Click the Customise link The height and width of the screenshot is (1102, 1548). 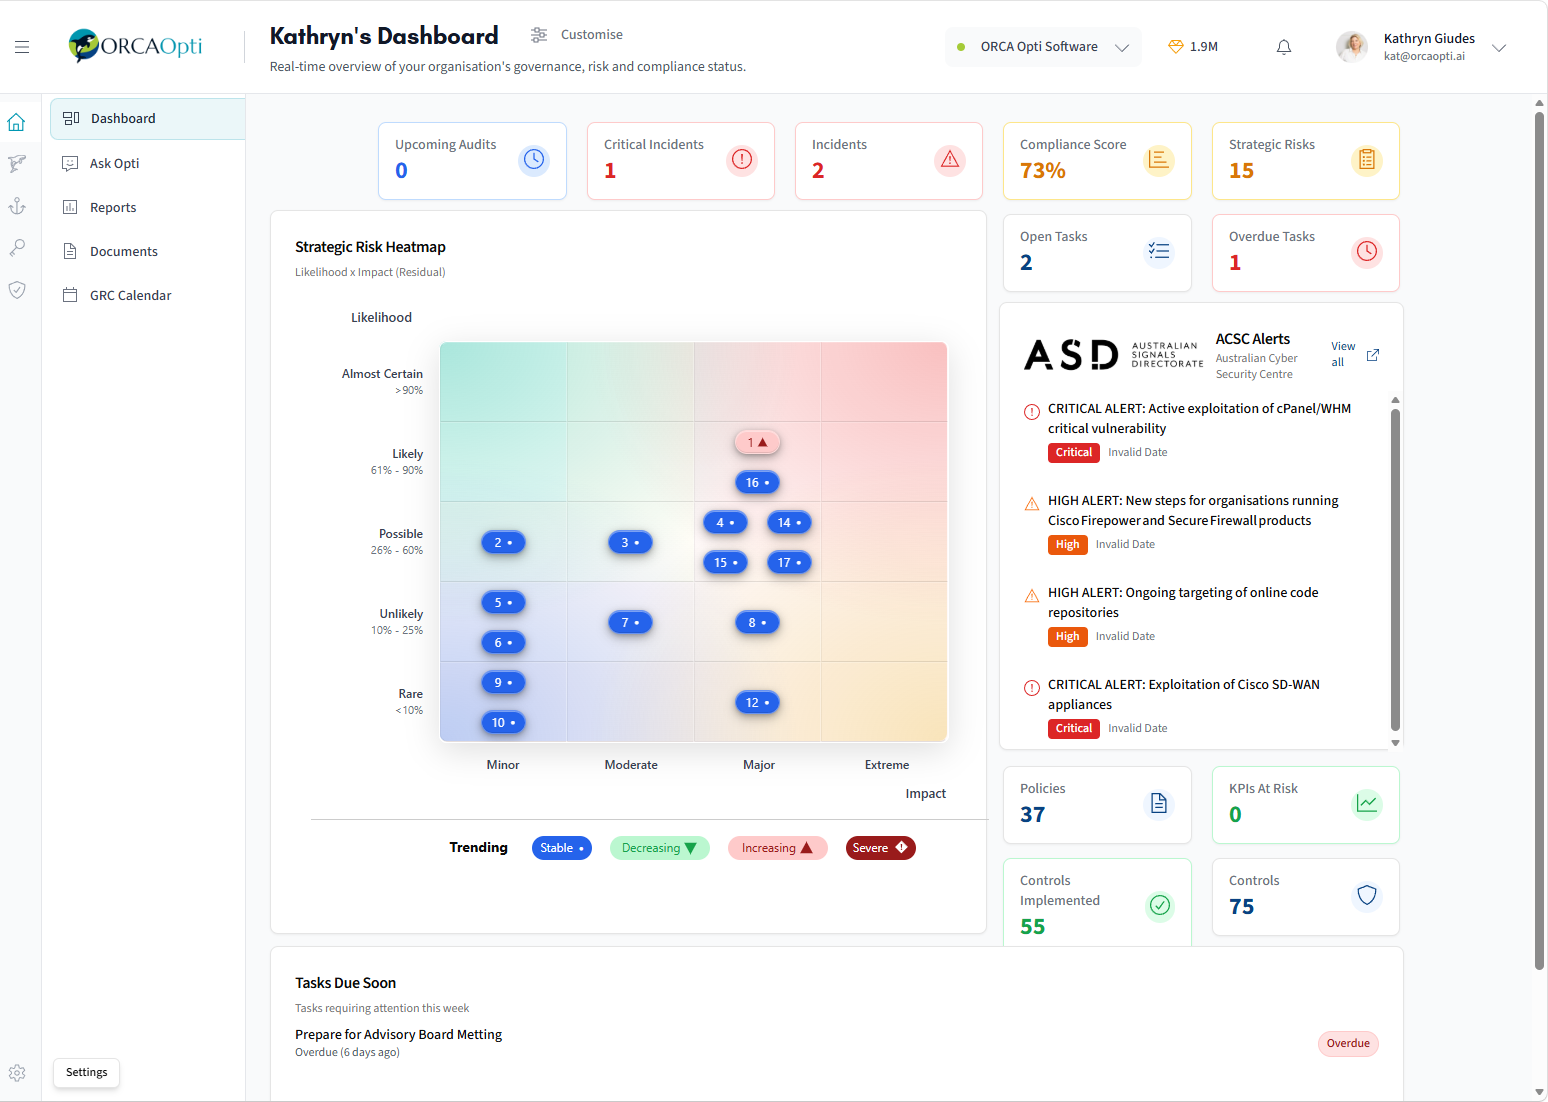point(592,35)
